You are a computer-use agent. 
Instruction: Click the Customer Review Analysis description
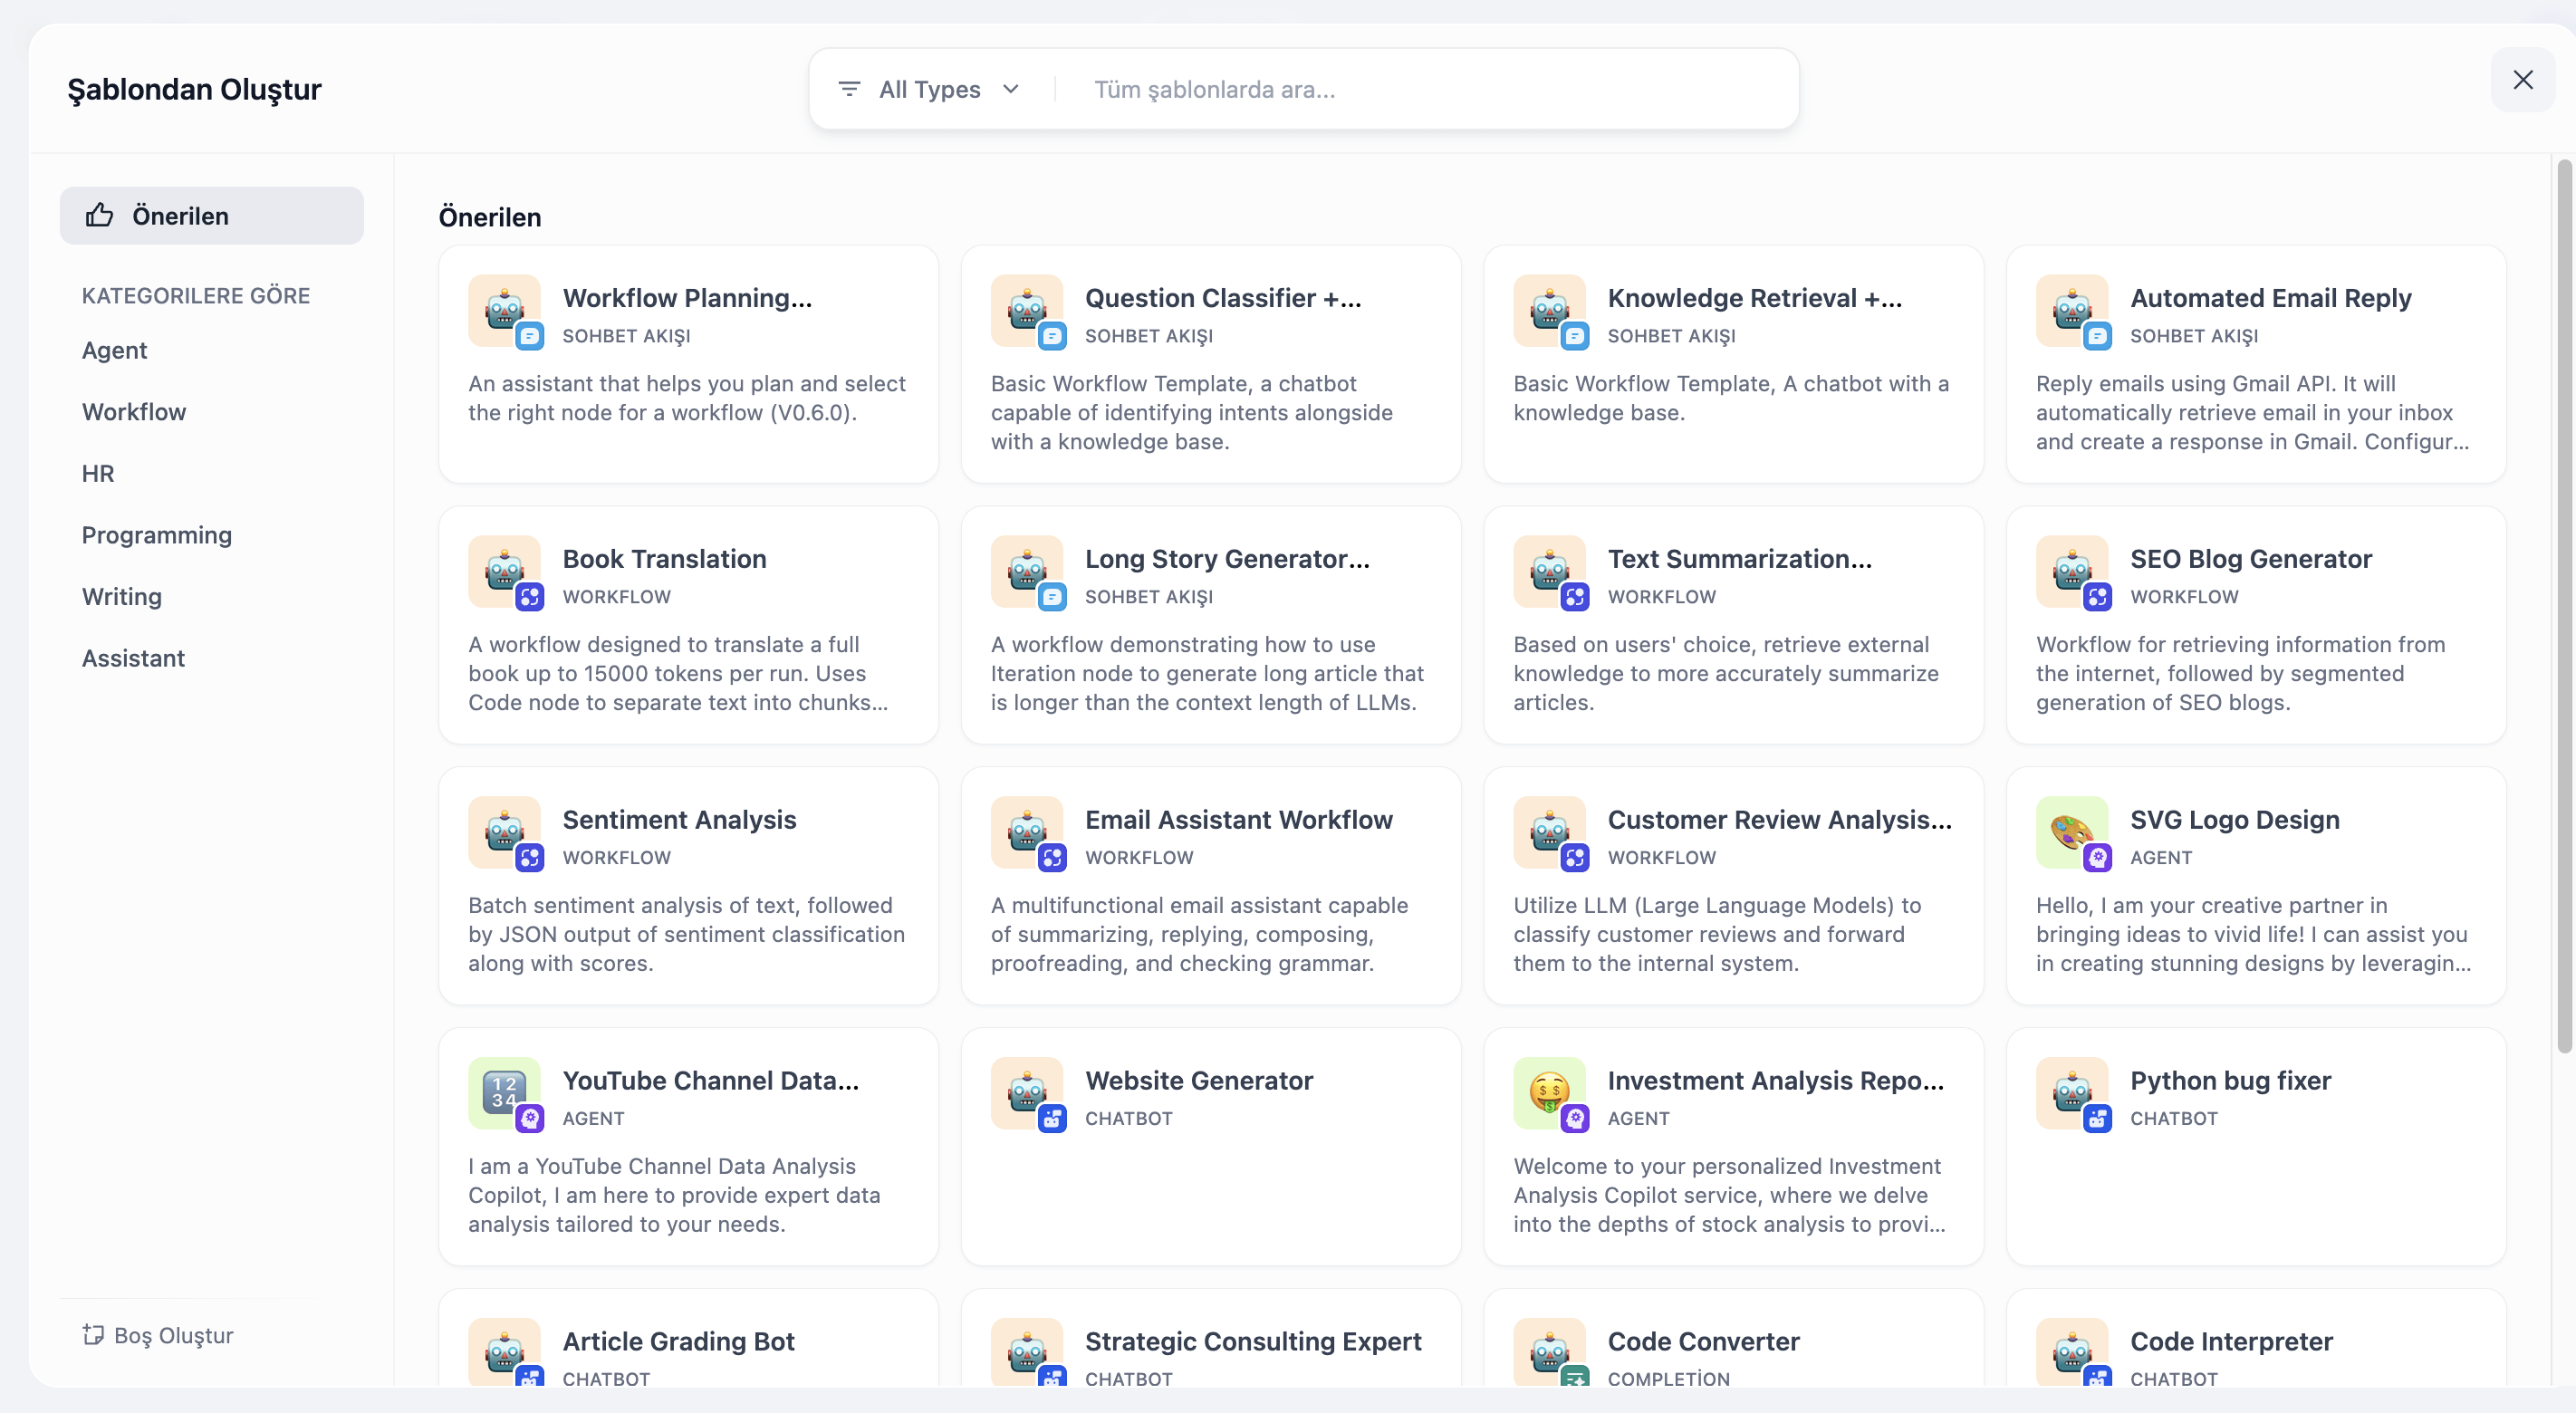(1717, 934)
